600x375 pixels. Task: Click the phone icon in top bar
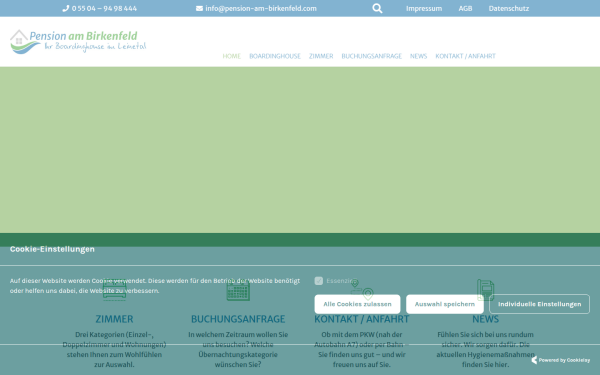click(65, 8)
